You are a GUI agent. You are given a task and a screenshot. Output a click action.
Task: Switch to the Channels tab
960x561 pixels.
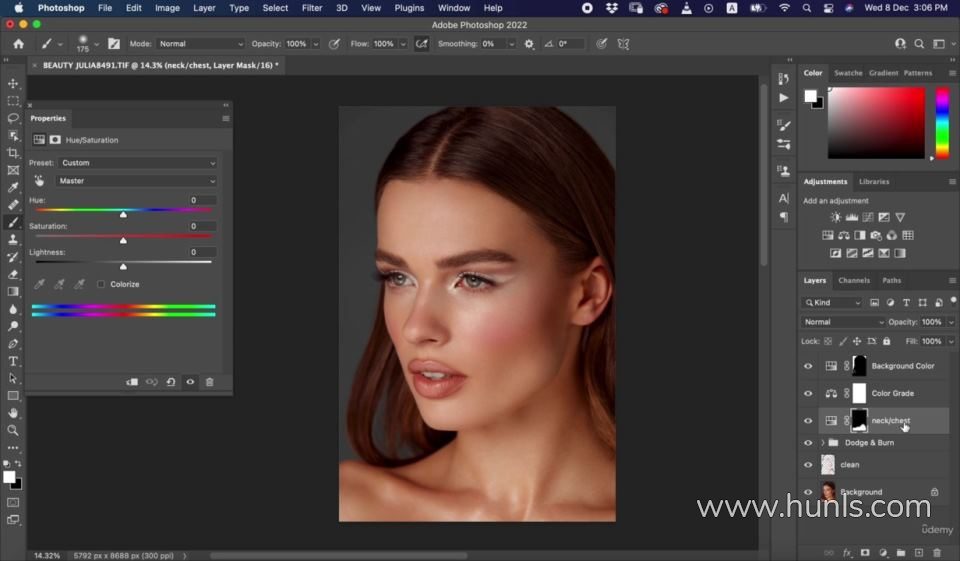coord(853,281)
